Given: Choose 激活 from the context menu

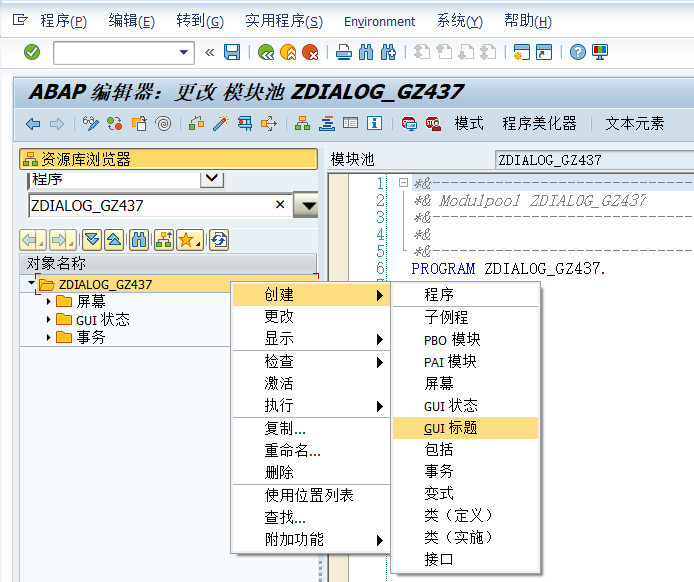Looking at the screenshot, I should pyautogui.click(x=311, y=383).
